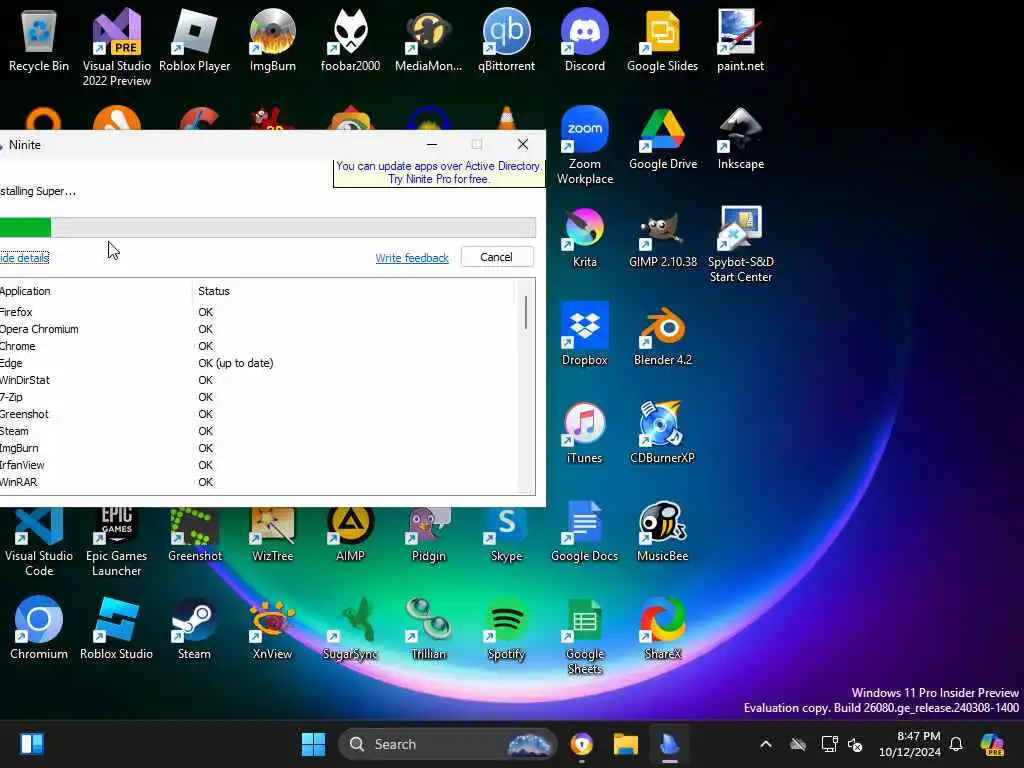Open Dropbox desktop shortcut
The height and width of the screenshot is (768, 1024).
tap(584, 334)
